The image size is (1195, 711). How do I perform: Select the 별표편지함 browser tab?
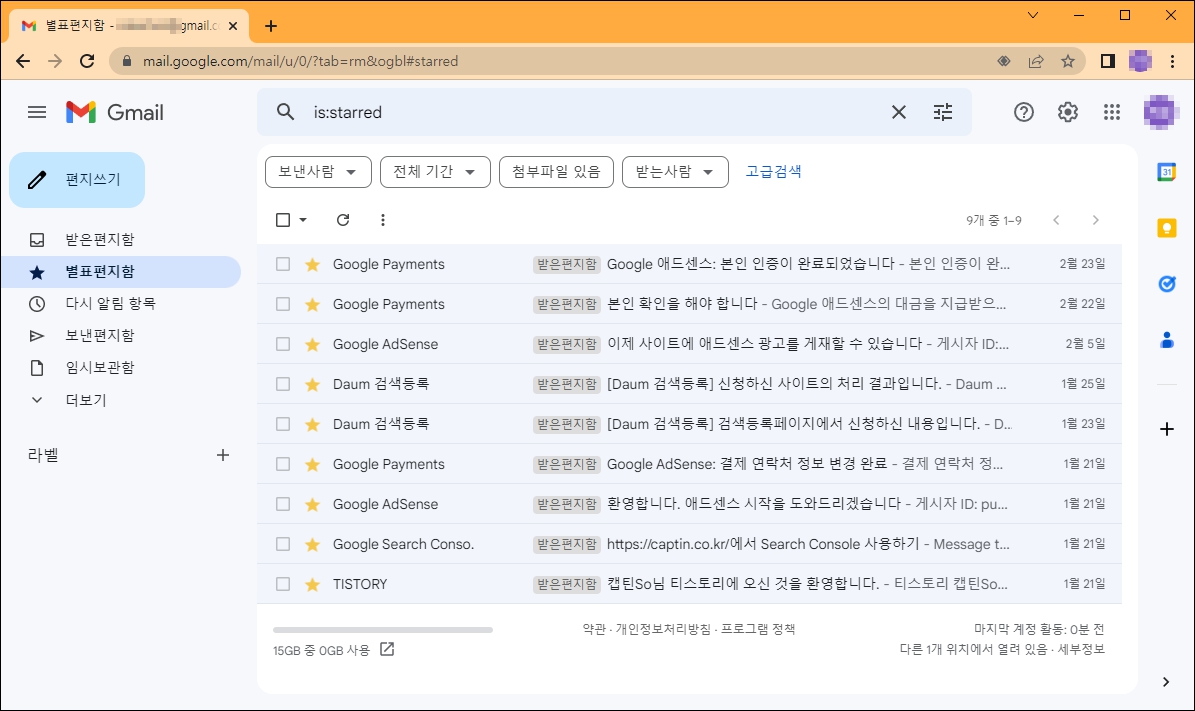(x=130, y=26)
